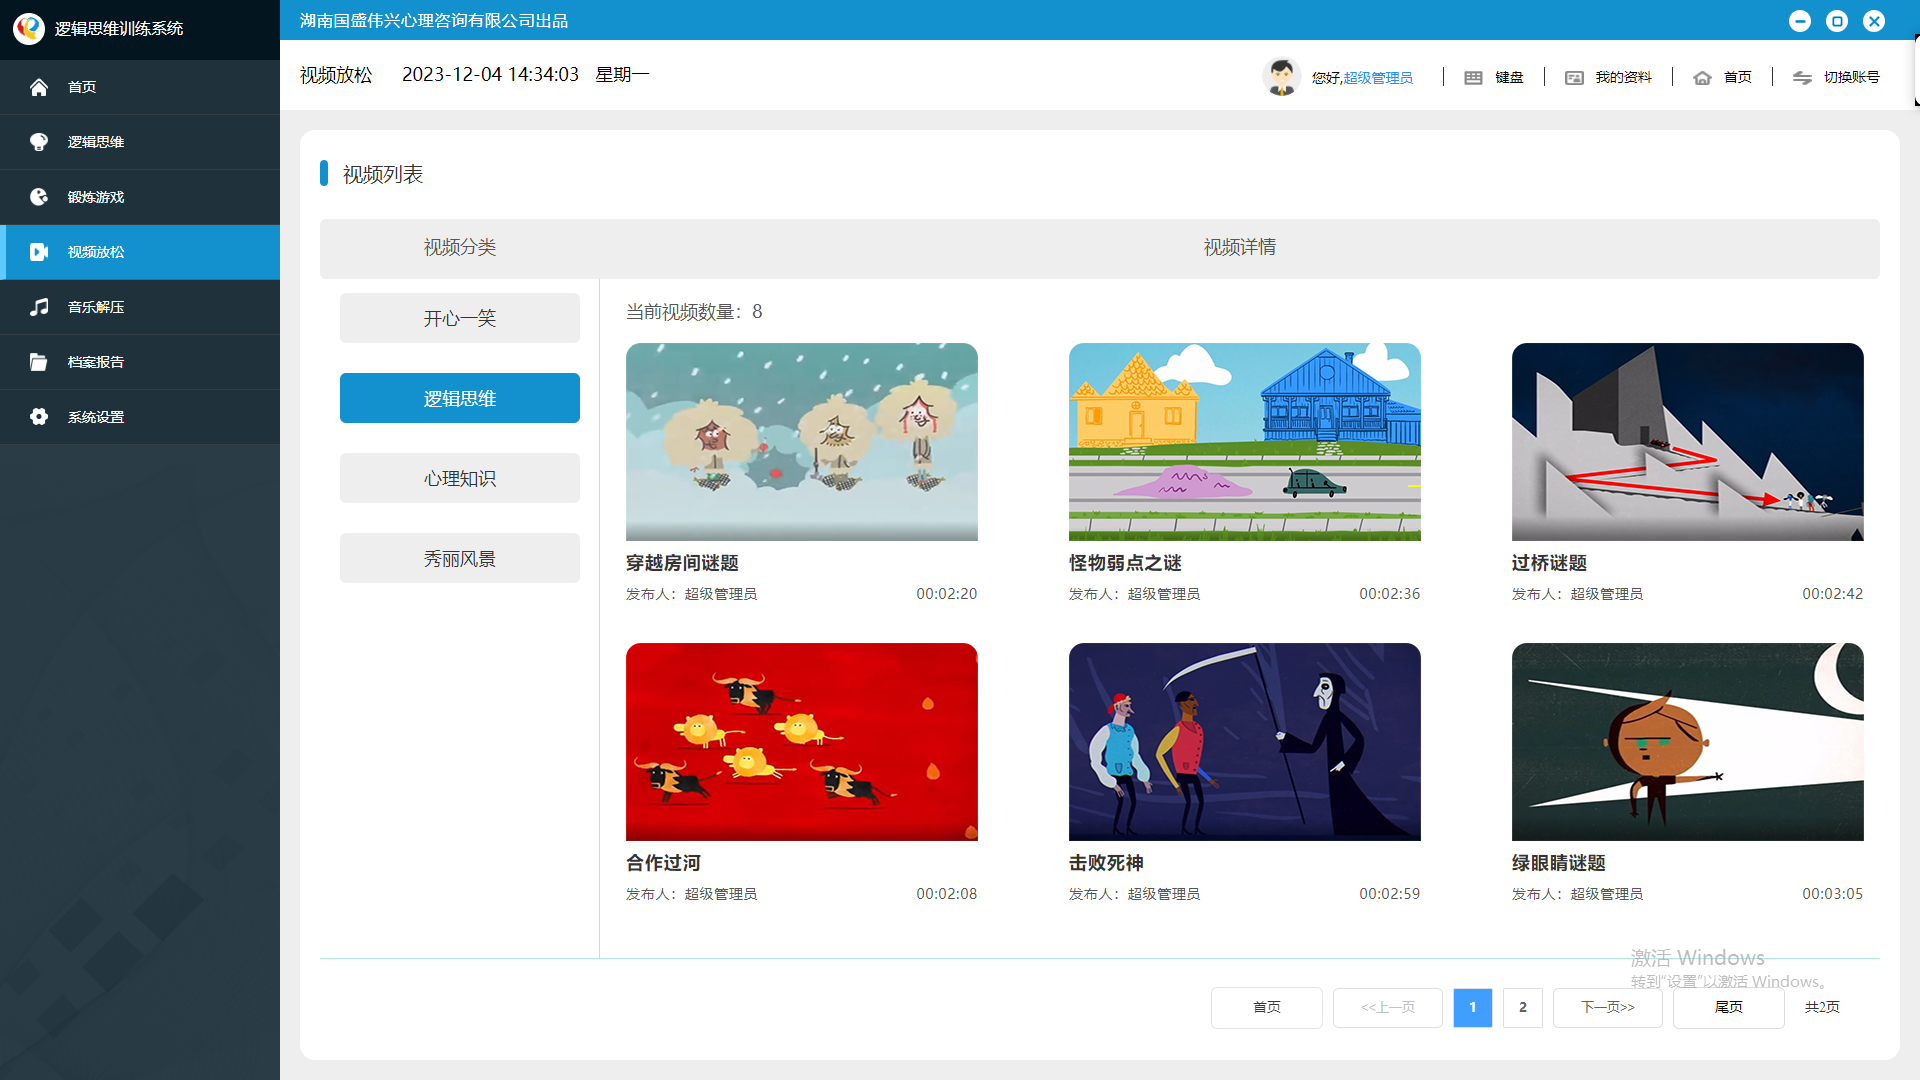Select the 心理知识 category
Screen dimensions: 1920x1080
459,477
